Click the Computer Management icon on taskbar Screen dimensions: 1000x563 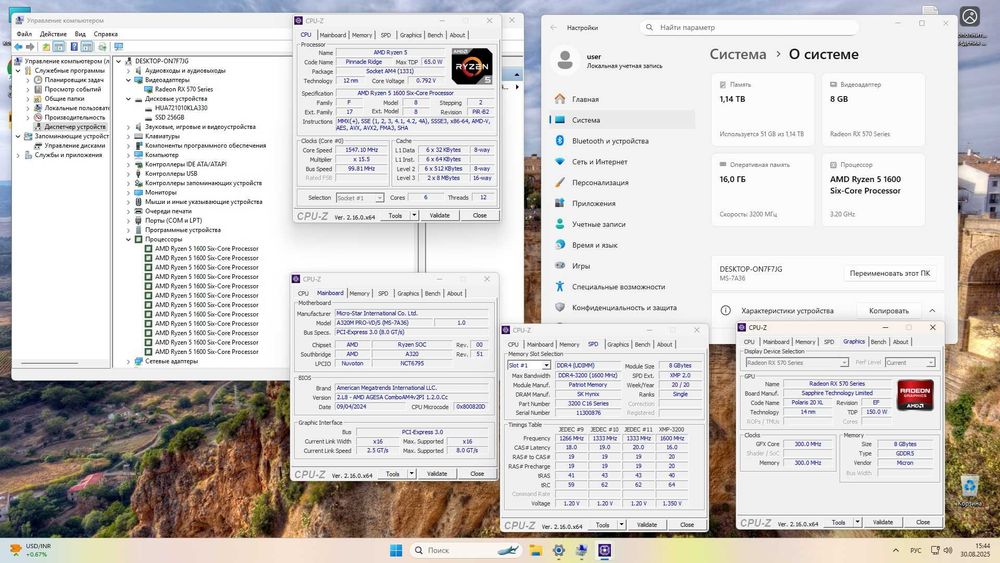point(582,550)
